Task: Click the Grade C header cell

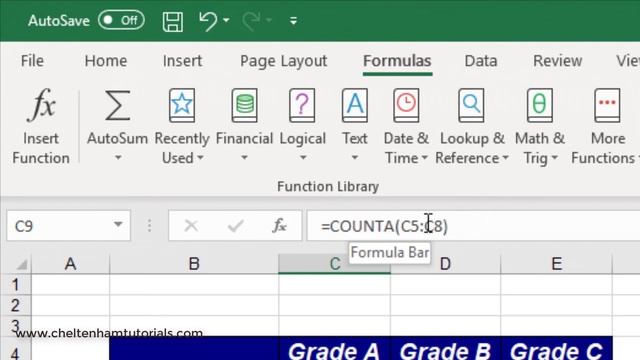Action: (556, 349)
